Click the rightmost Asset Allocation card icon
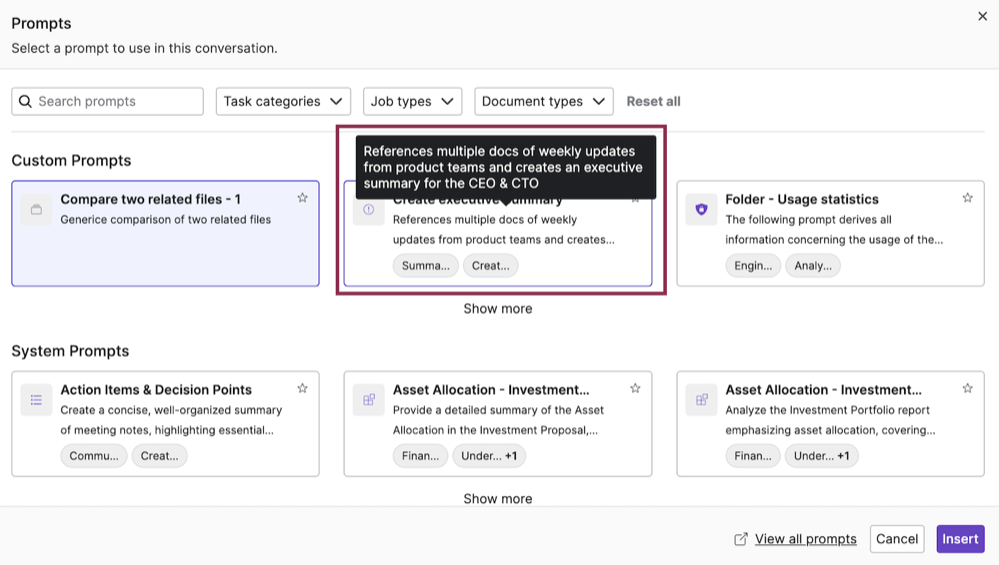999x565 pixels. (701, 400)
